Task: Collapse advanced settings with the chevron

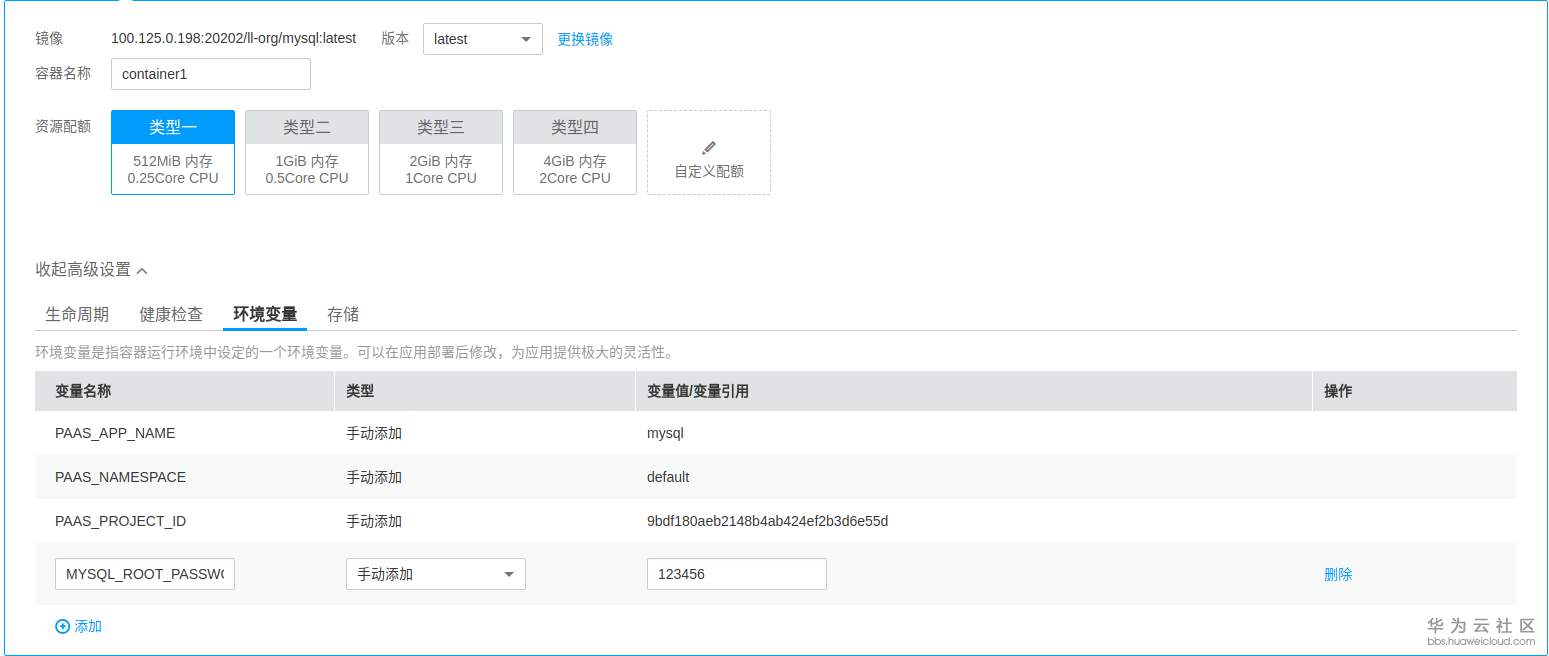Action: point(143,269)
